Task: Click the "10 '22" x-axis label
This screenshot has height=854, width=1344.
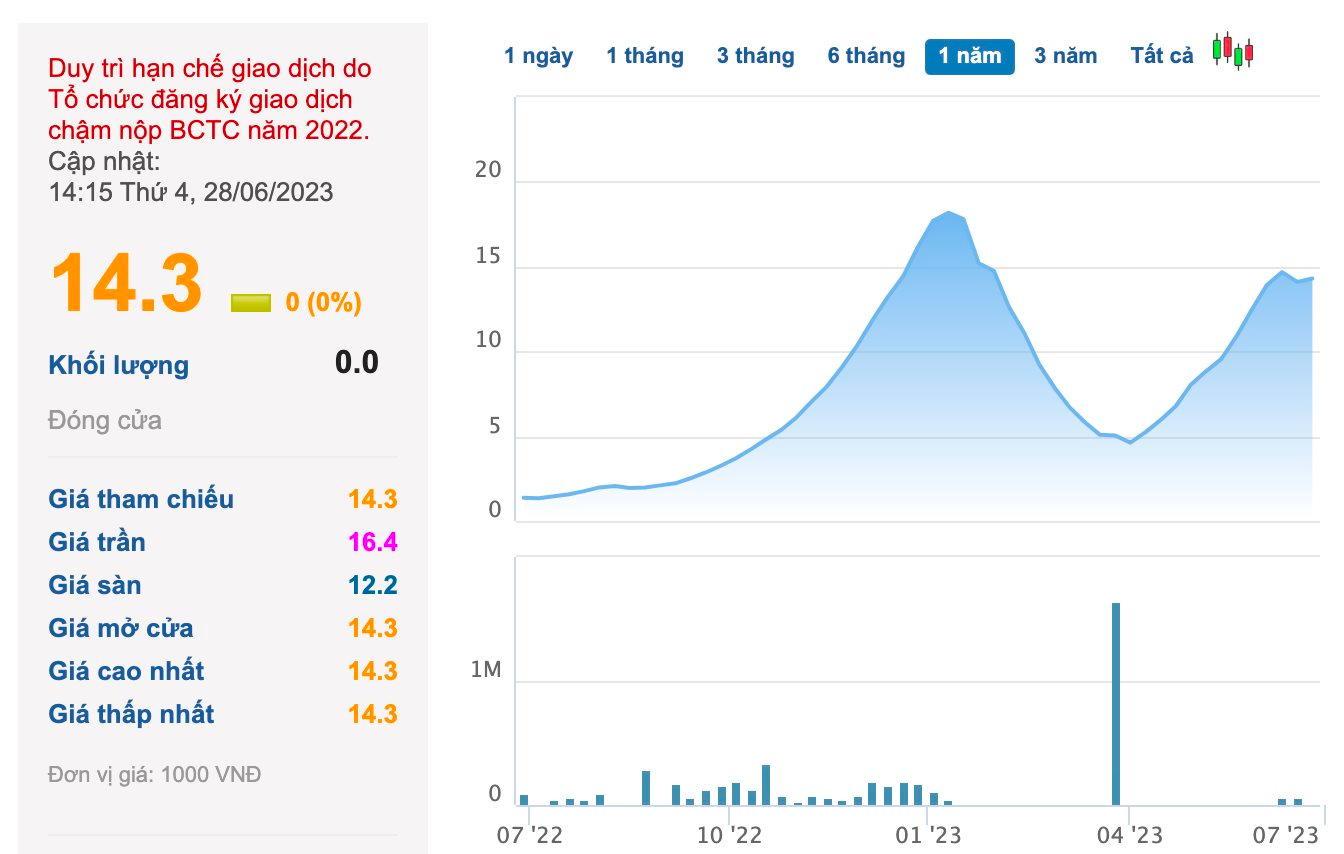Action: tap(729, 834)
